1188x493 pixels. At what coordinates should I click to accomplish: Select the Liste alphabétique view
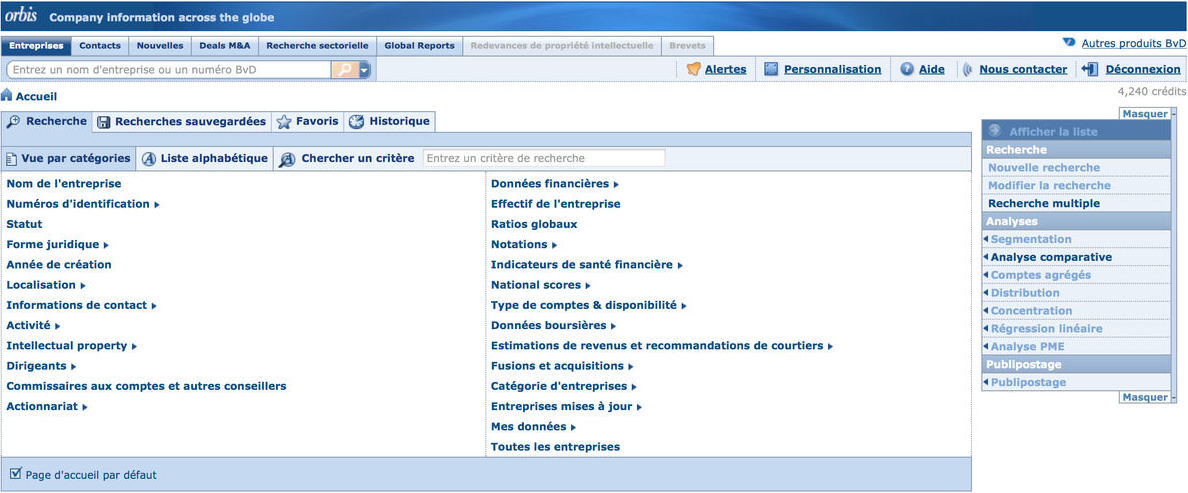click(x=205, y=158)
